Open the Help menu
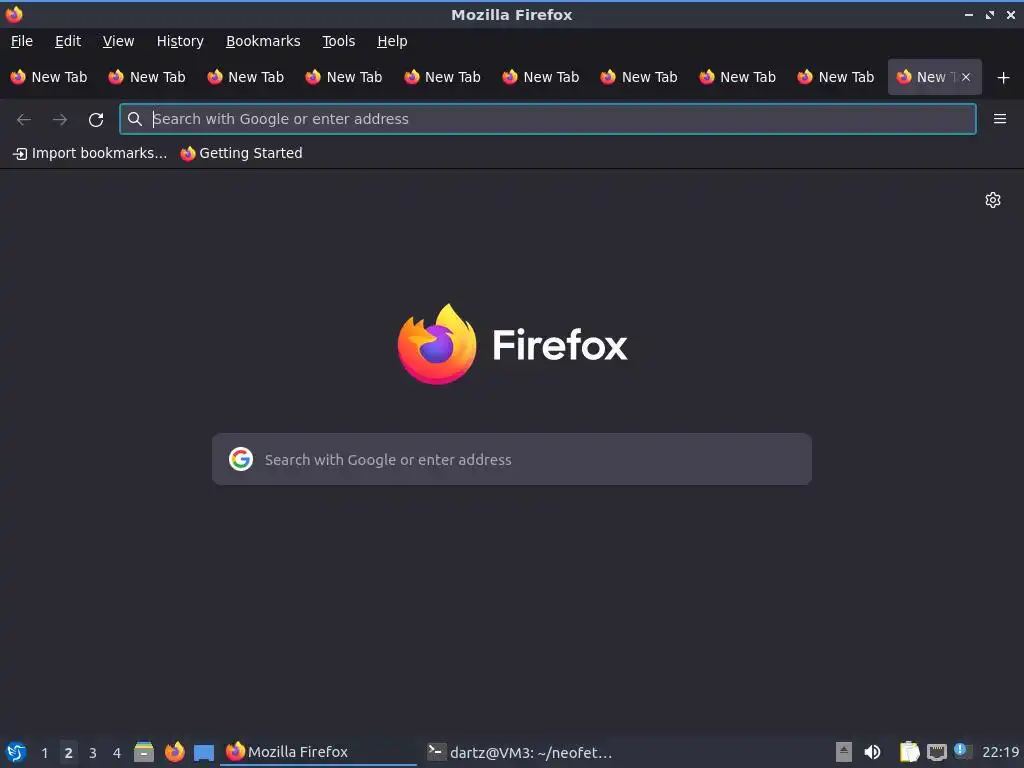This screenshot has width=1024, height=768. pyautogui.click(x=392, y=41)
